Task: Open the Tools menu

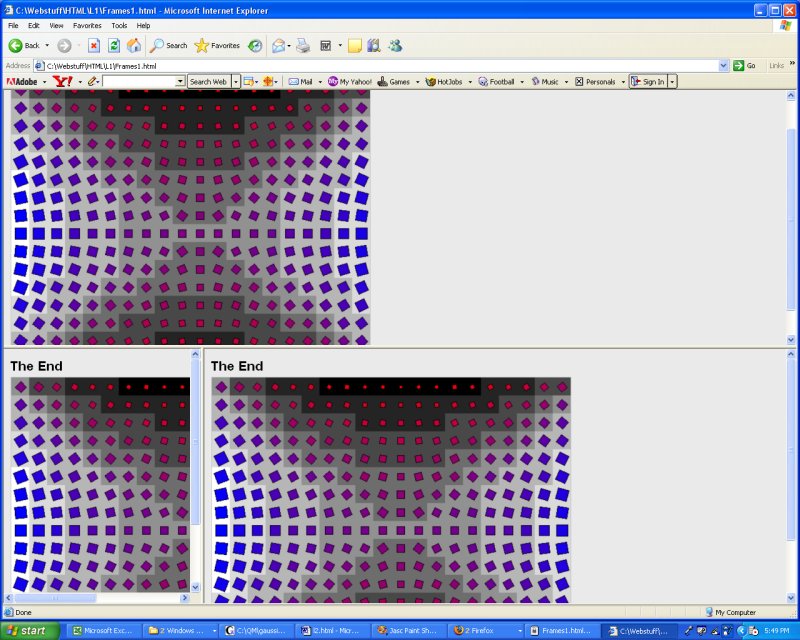Action: pos(120,26)
